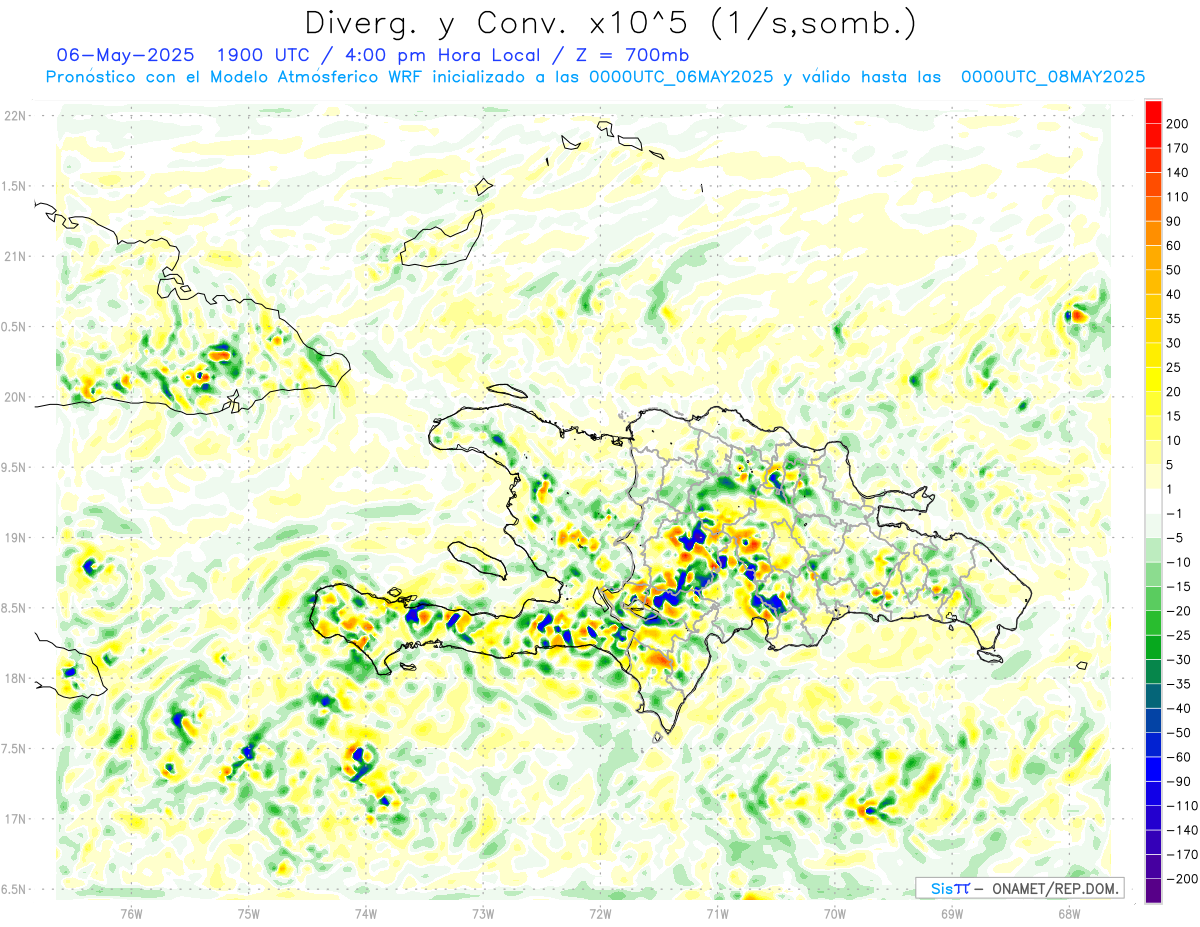Click the '75W' longitude label
Image resolution: width=1200 pixels, height=927 pixels.
248,913
